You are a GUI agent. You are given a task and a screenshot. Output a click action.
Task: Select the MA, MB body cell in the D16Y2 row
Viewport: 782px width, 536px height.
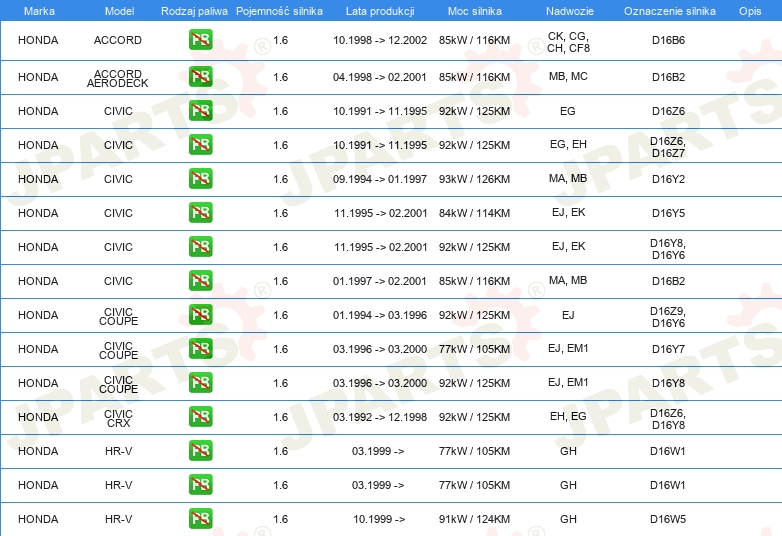(x=568, y=178)
